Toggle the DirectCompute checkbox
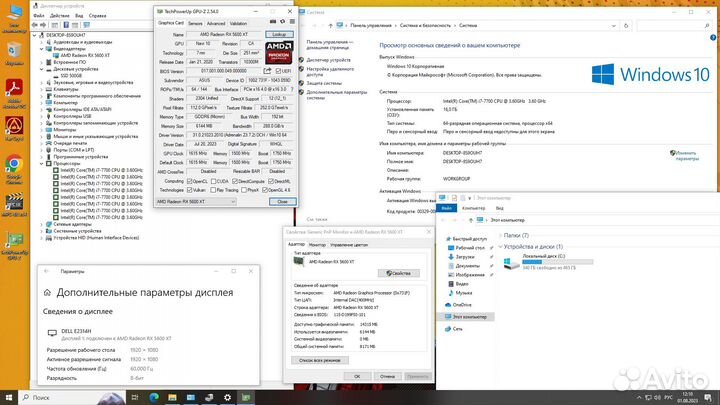This screenshot has width=720, height=405. click(x=235, y=181)
